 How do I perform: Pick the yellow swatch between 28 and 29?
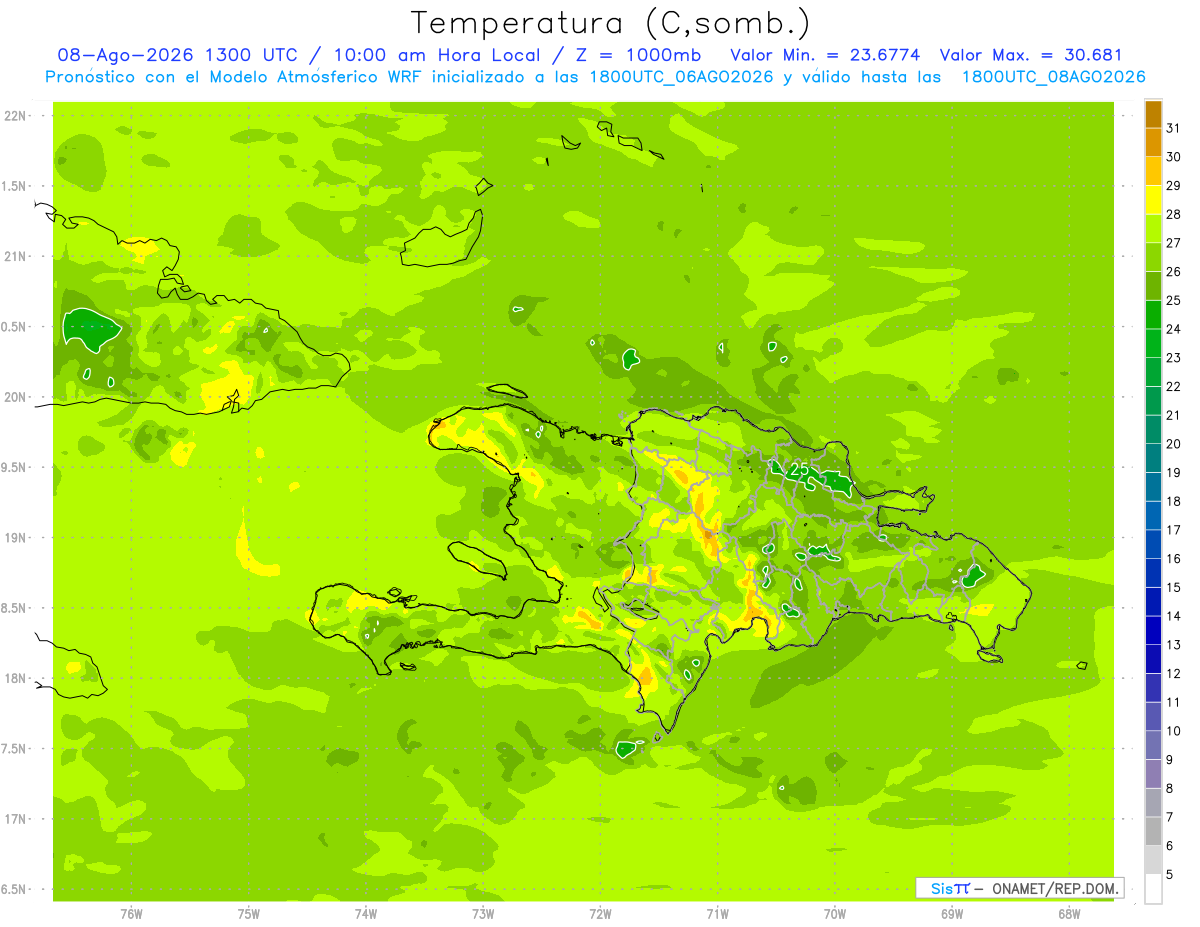pyautogui.click(x=1153, y=200)
